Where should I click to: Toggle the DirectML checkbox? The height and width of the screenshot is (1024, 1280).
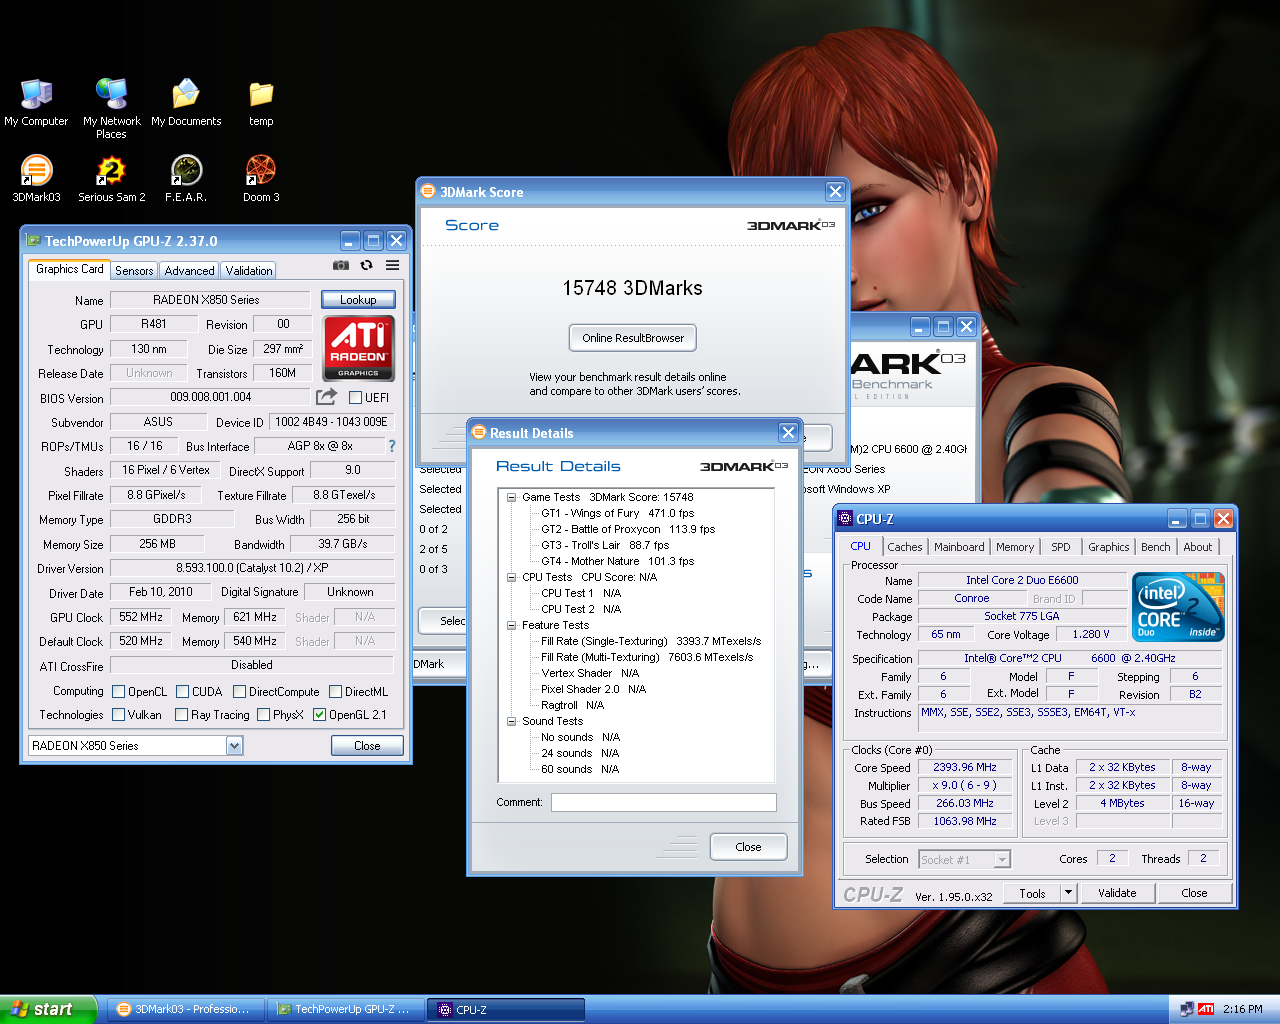point(336,691)
